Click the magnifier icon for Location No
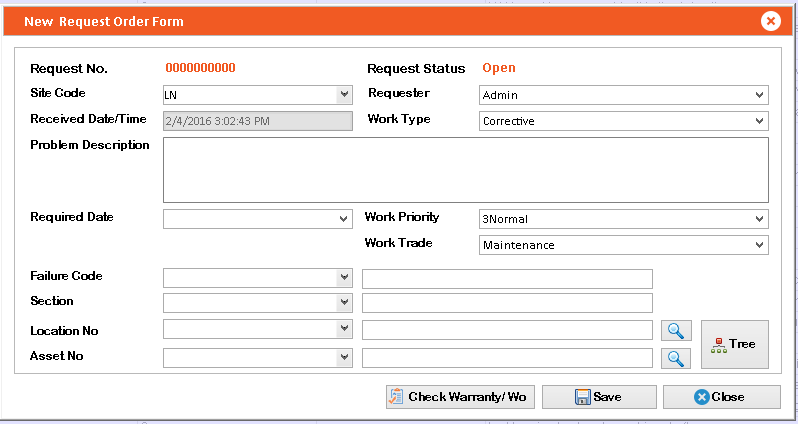 pyautogui.click(x=676, y=330)
